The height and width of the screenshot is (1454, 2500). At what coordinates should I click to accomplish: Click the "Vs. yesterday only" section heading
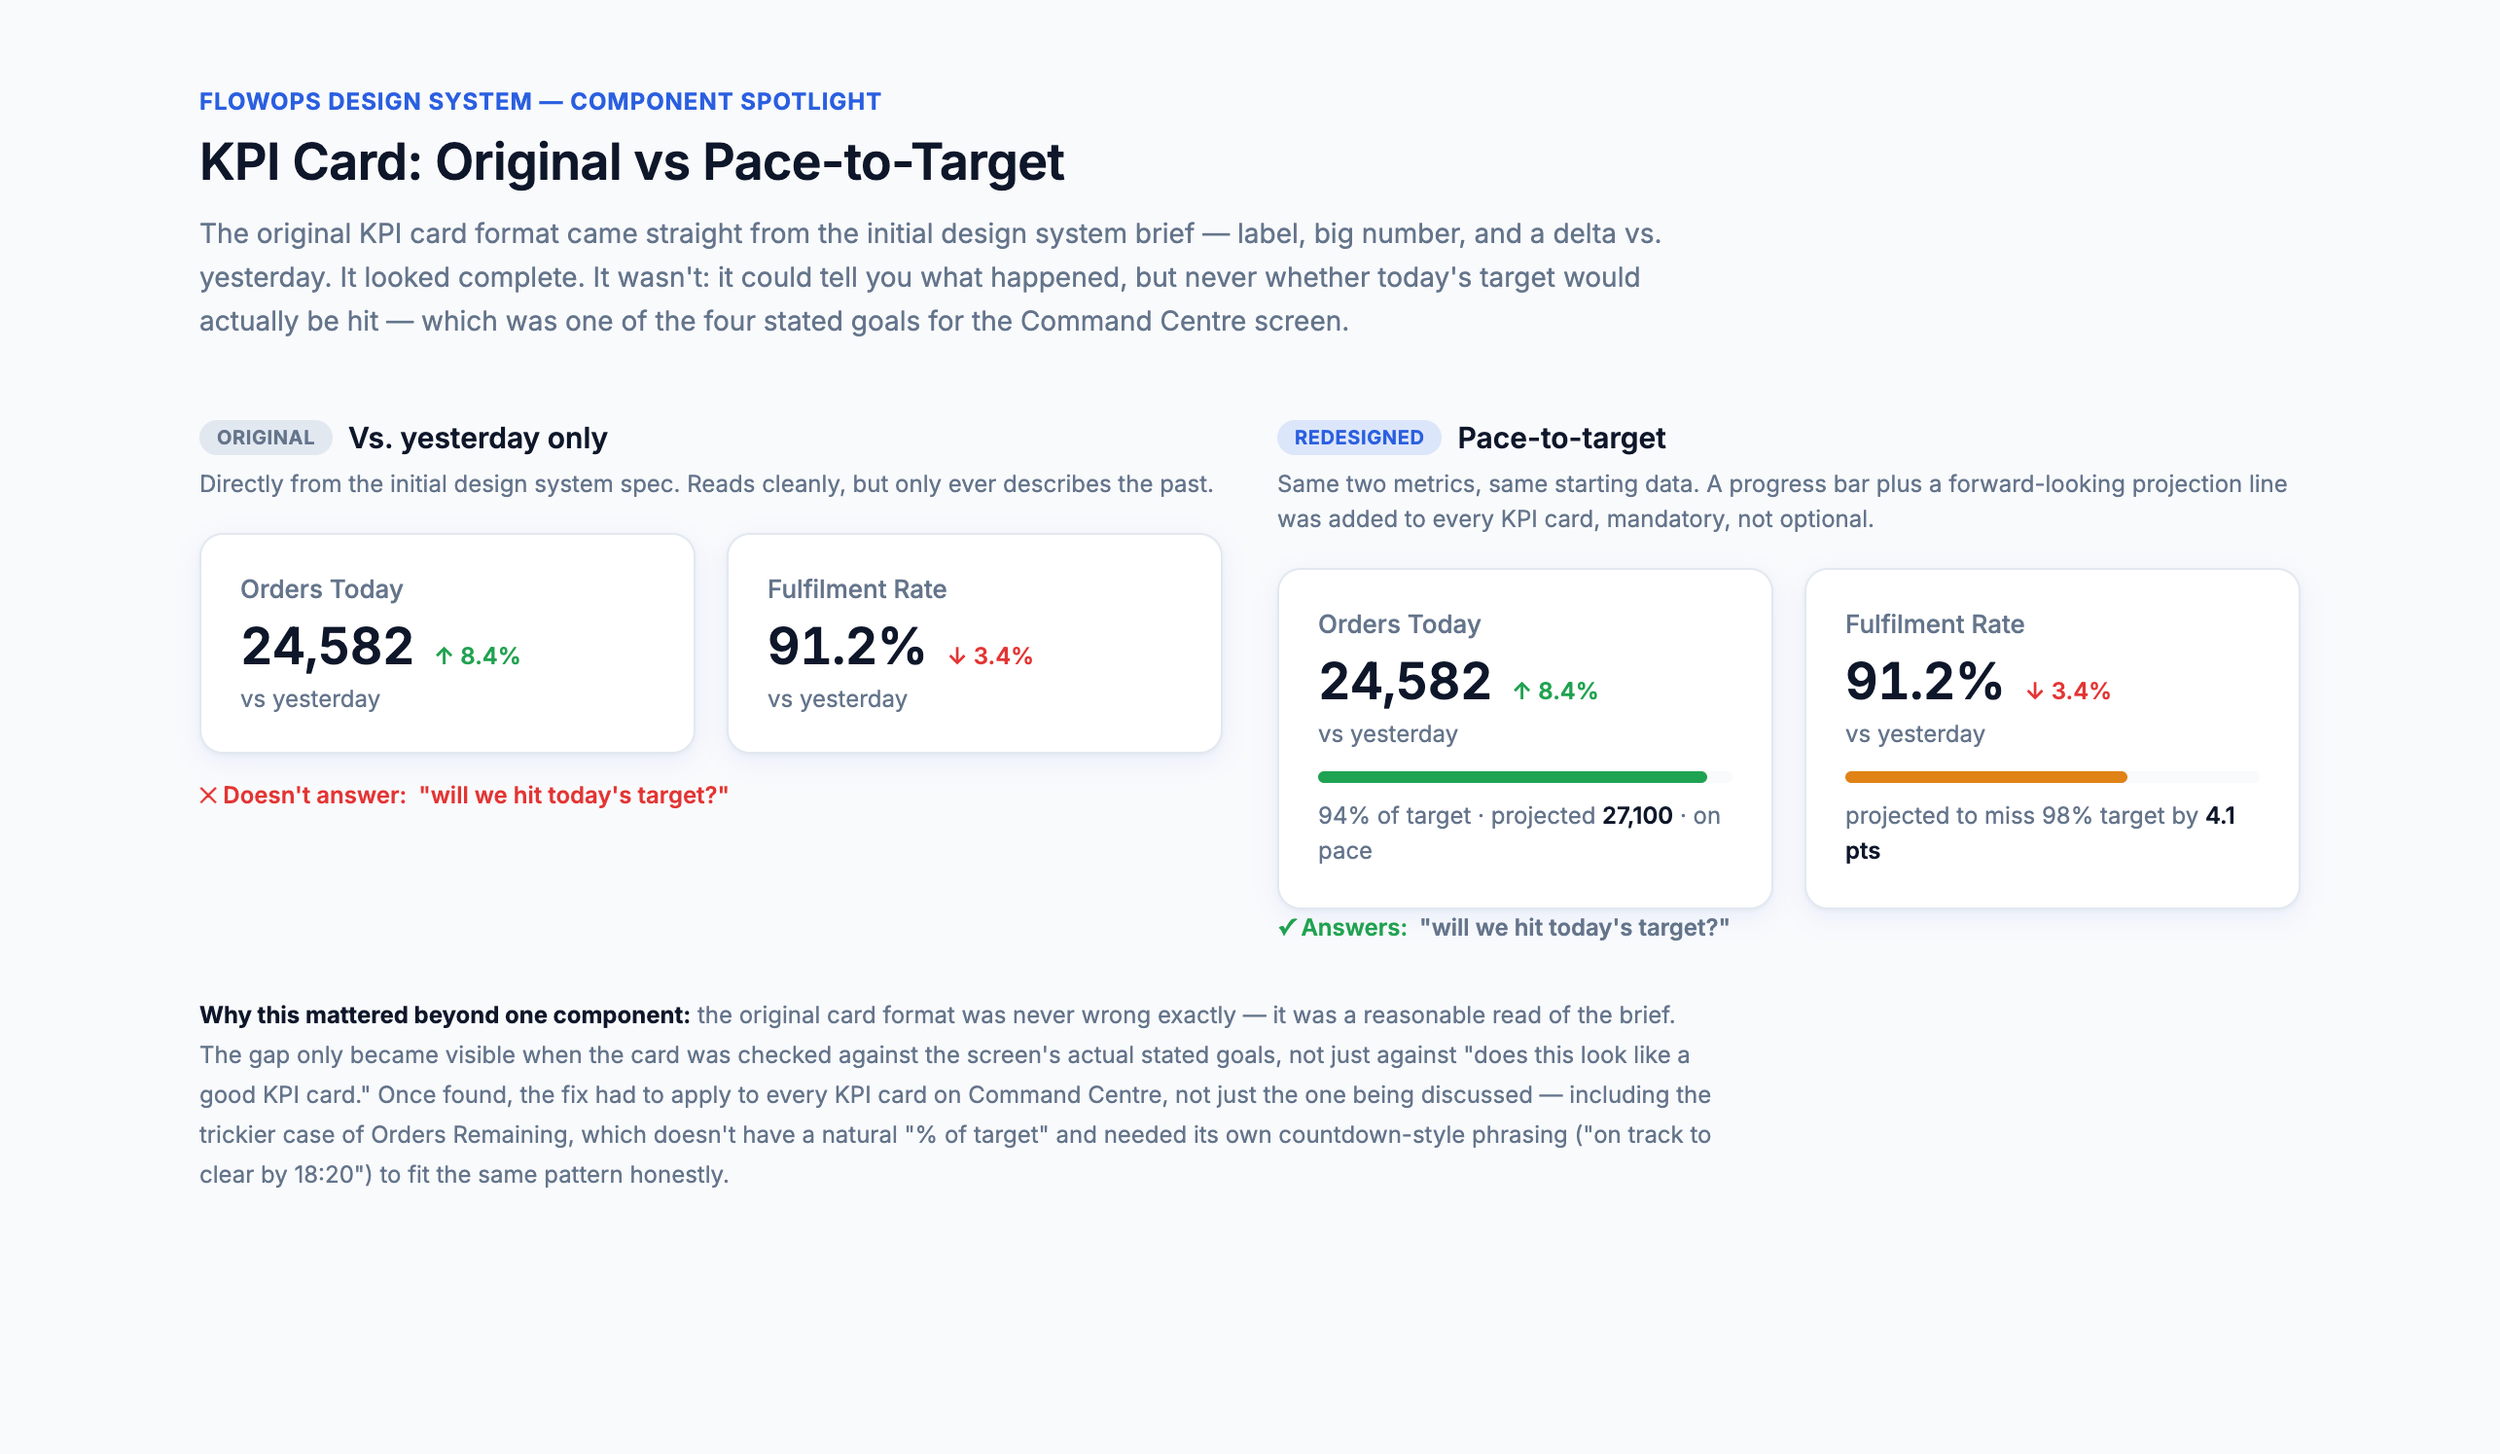coord(477,438)
